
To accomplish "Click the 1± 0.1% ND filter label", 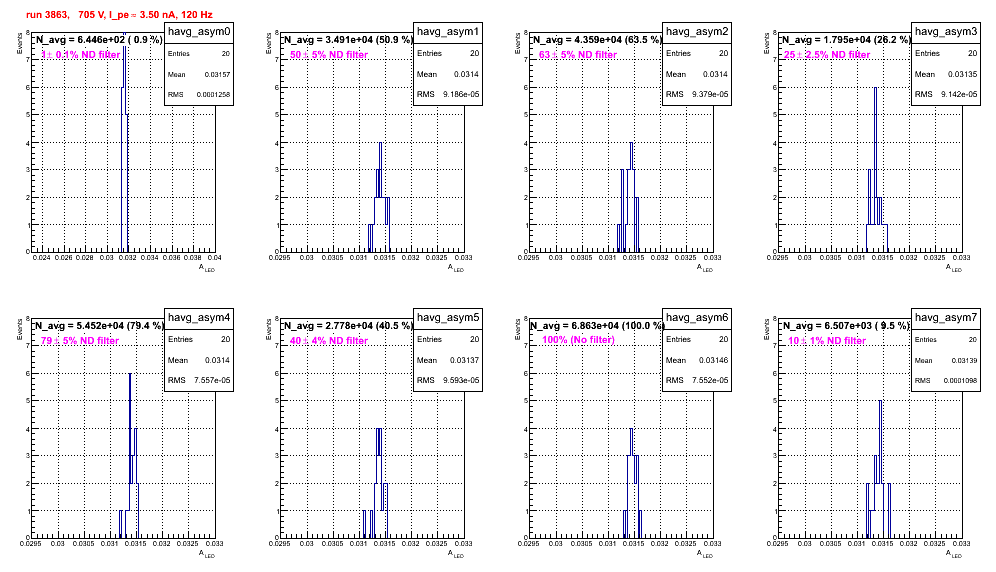I will 81,55.
